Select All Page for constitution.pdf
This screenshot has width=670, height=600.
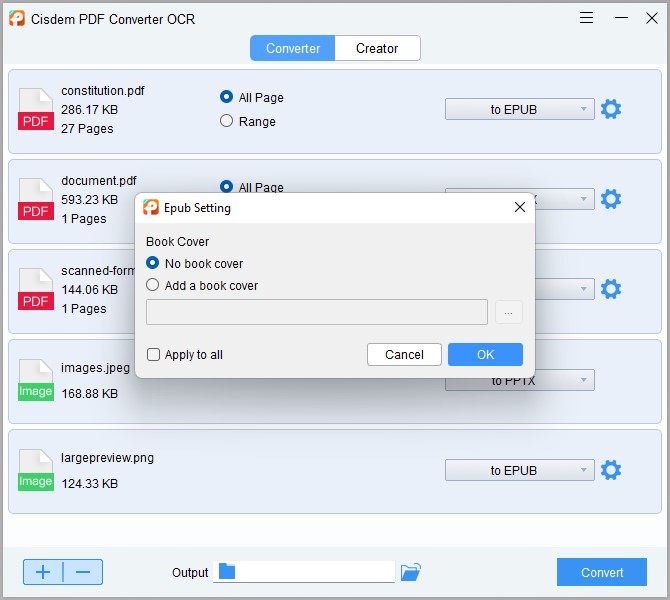pos(226,97)
